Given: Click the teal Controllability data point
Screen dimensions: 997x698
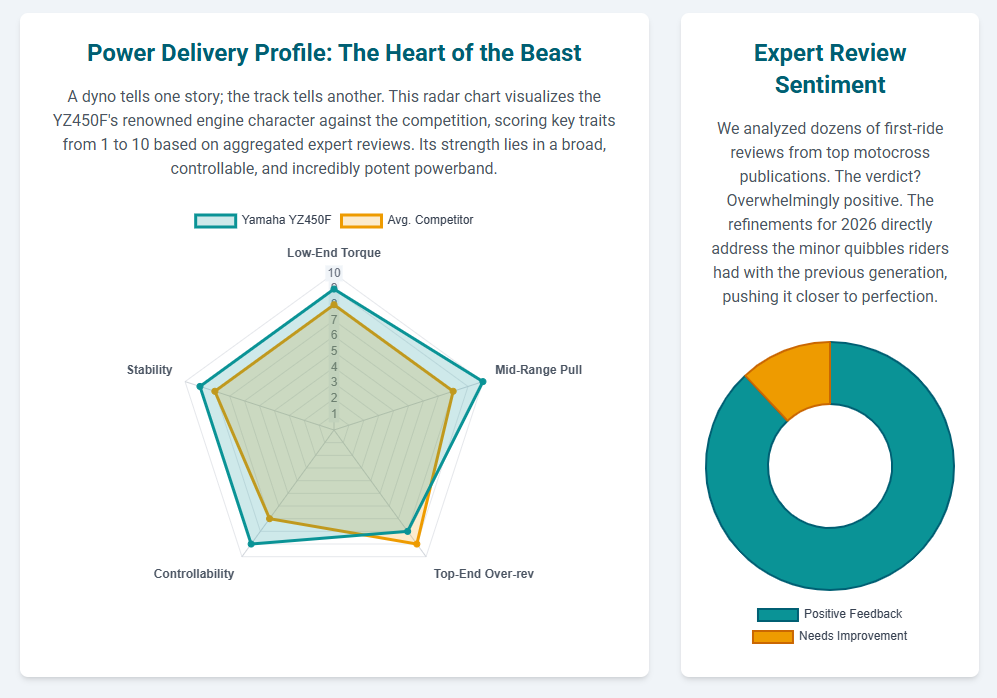Looking at the screenshot, I should pos(251,544).
